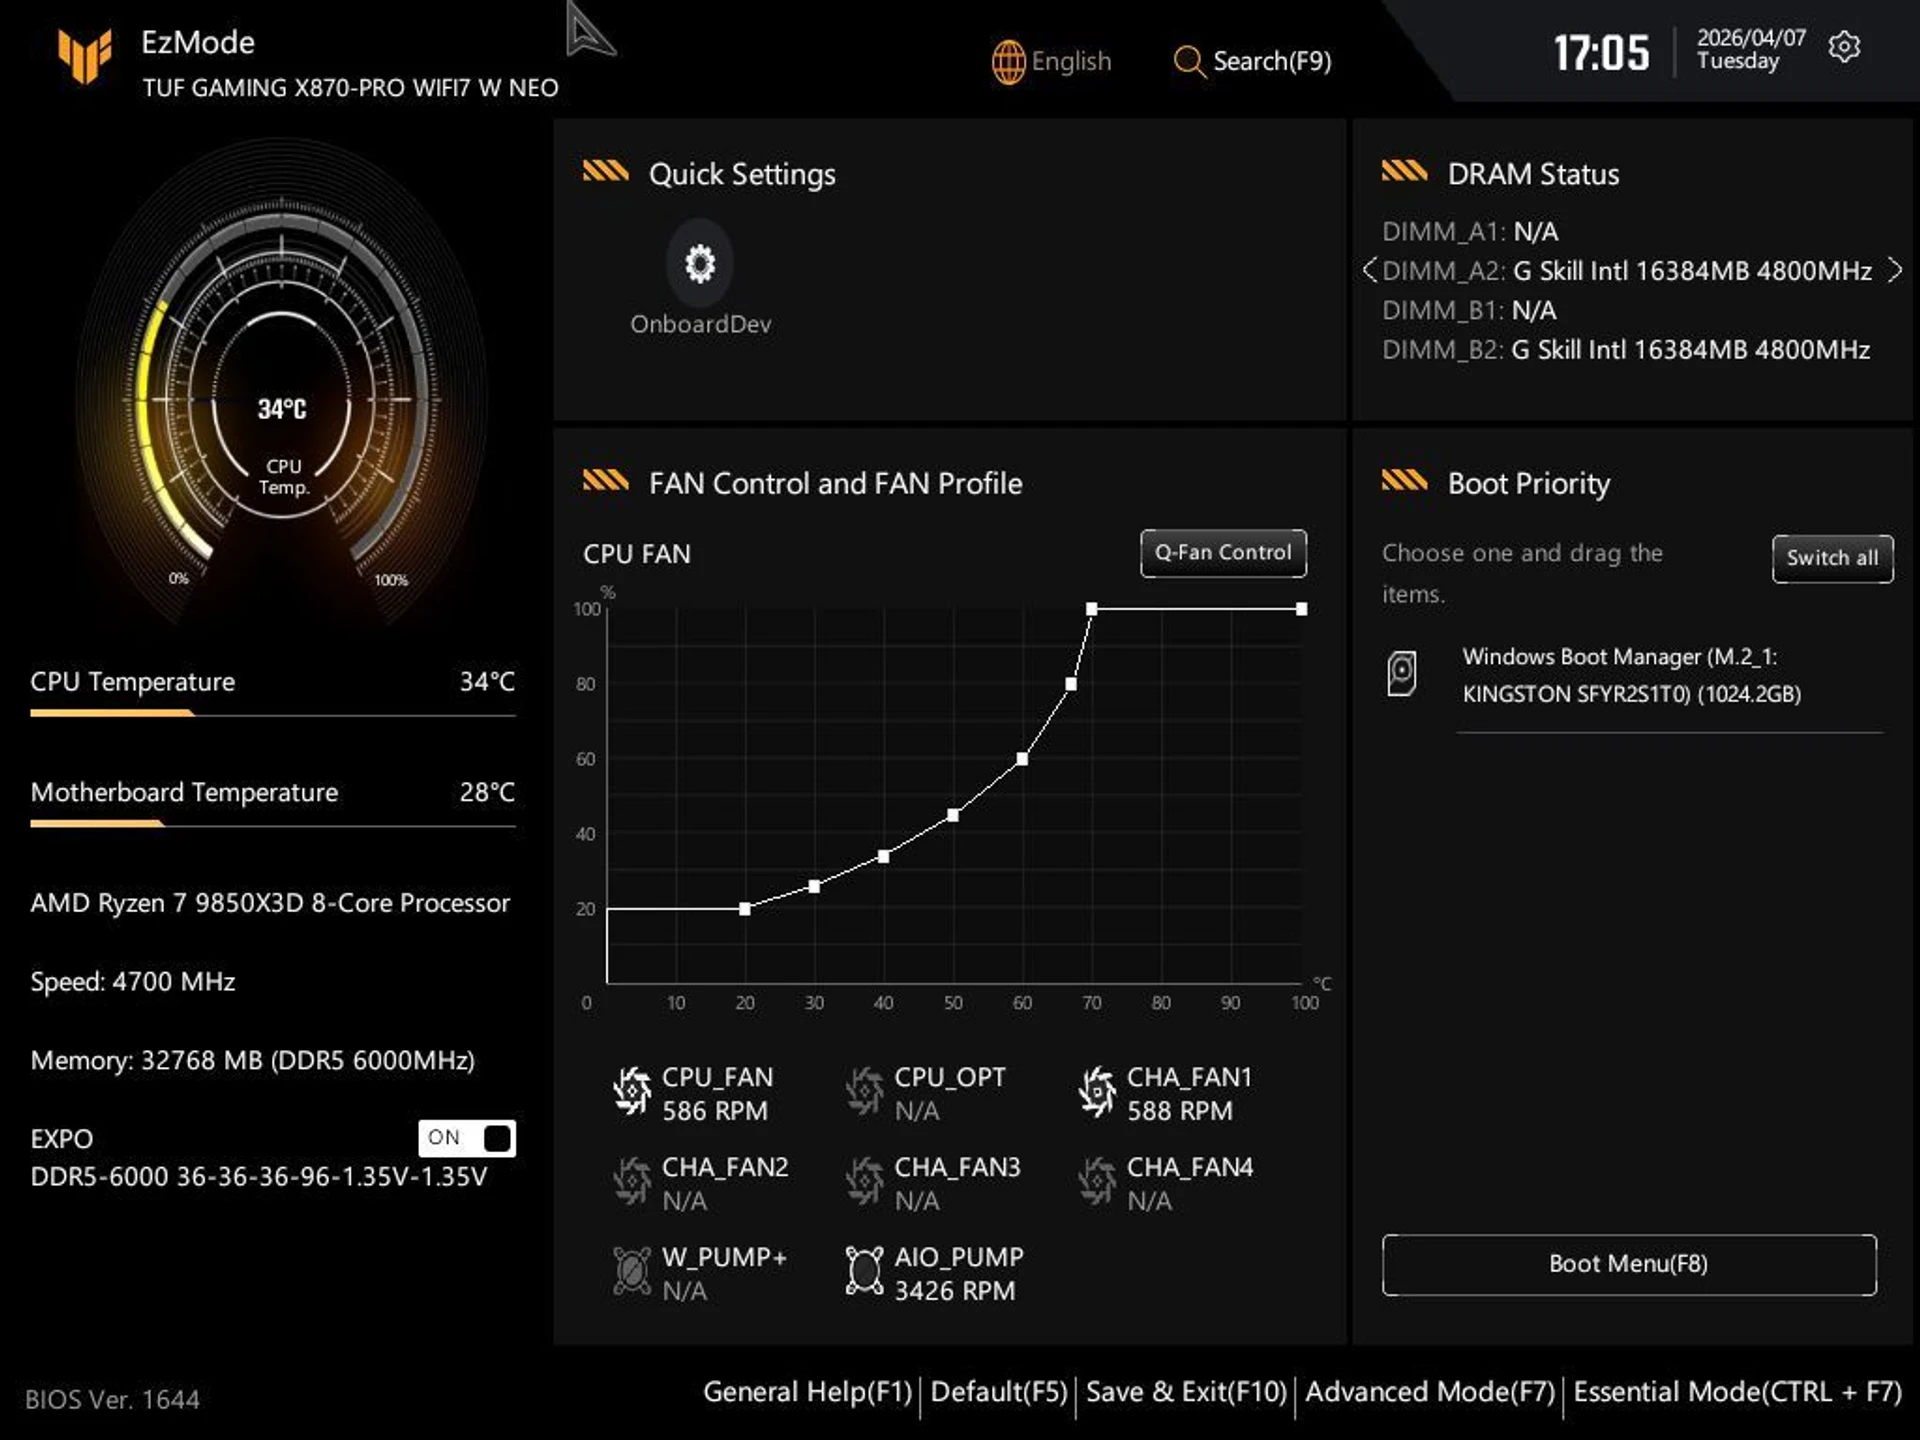This screenshot has height=1440, width=1920.
Task: Click the 2026/04/07 date text
Action: point(1751,38)
